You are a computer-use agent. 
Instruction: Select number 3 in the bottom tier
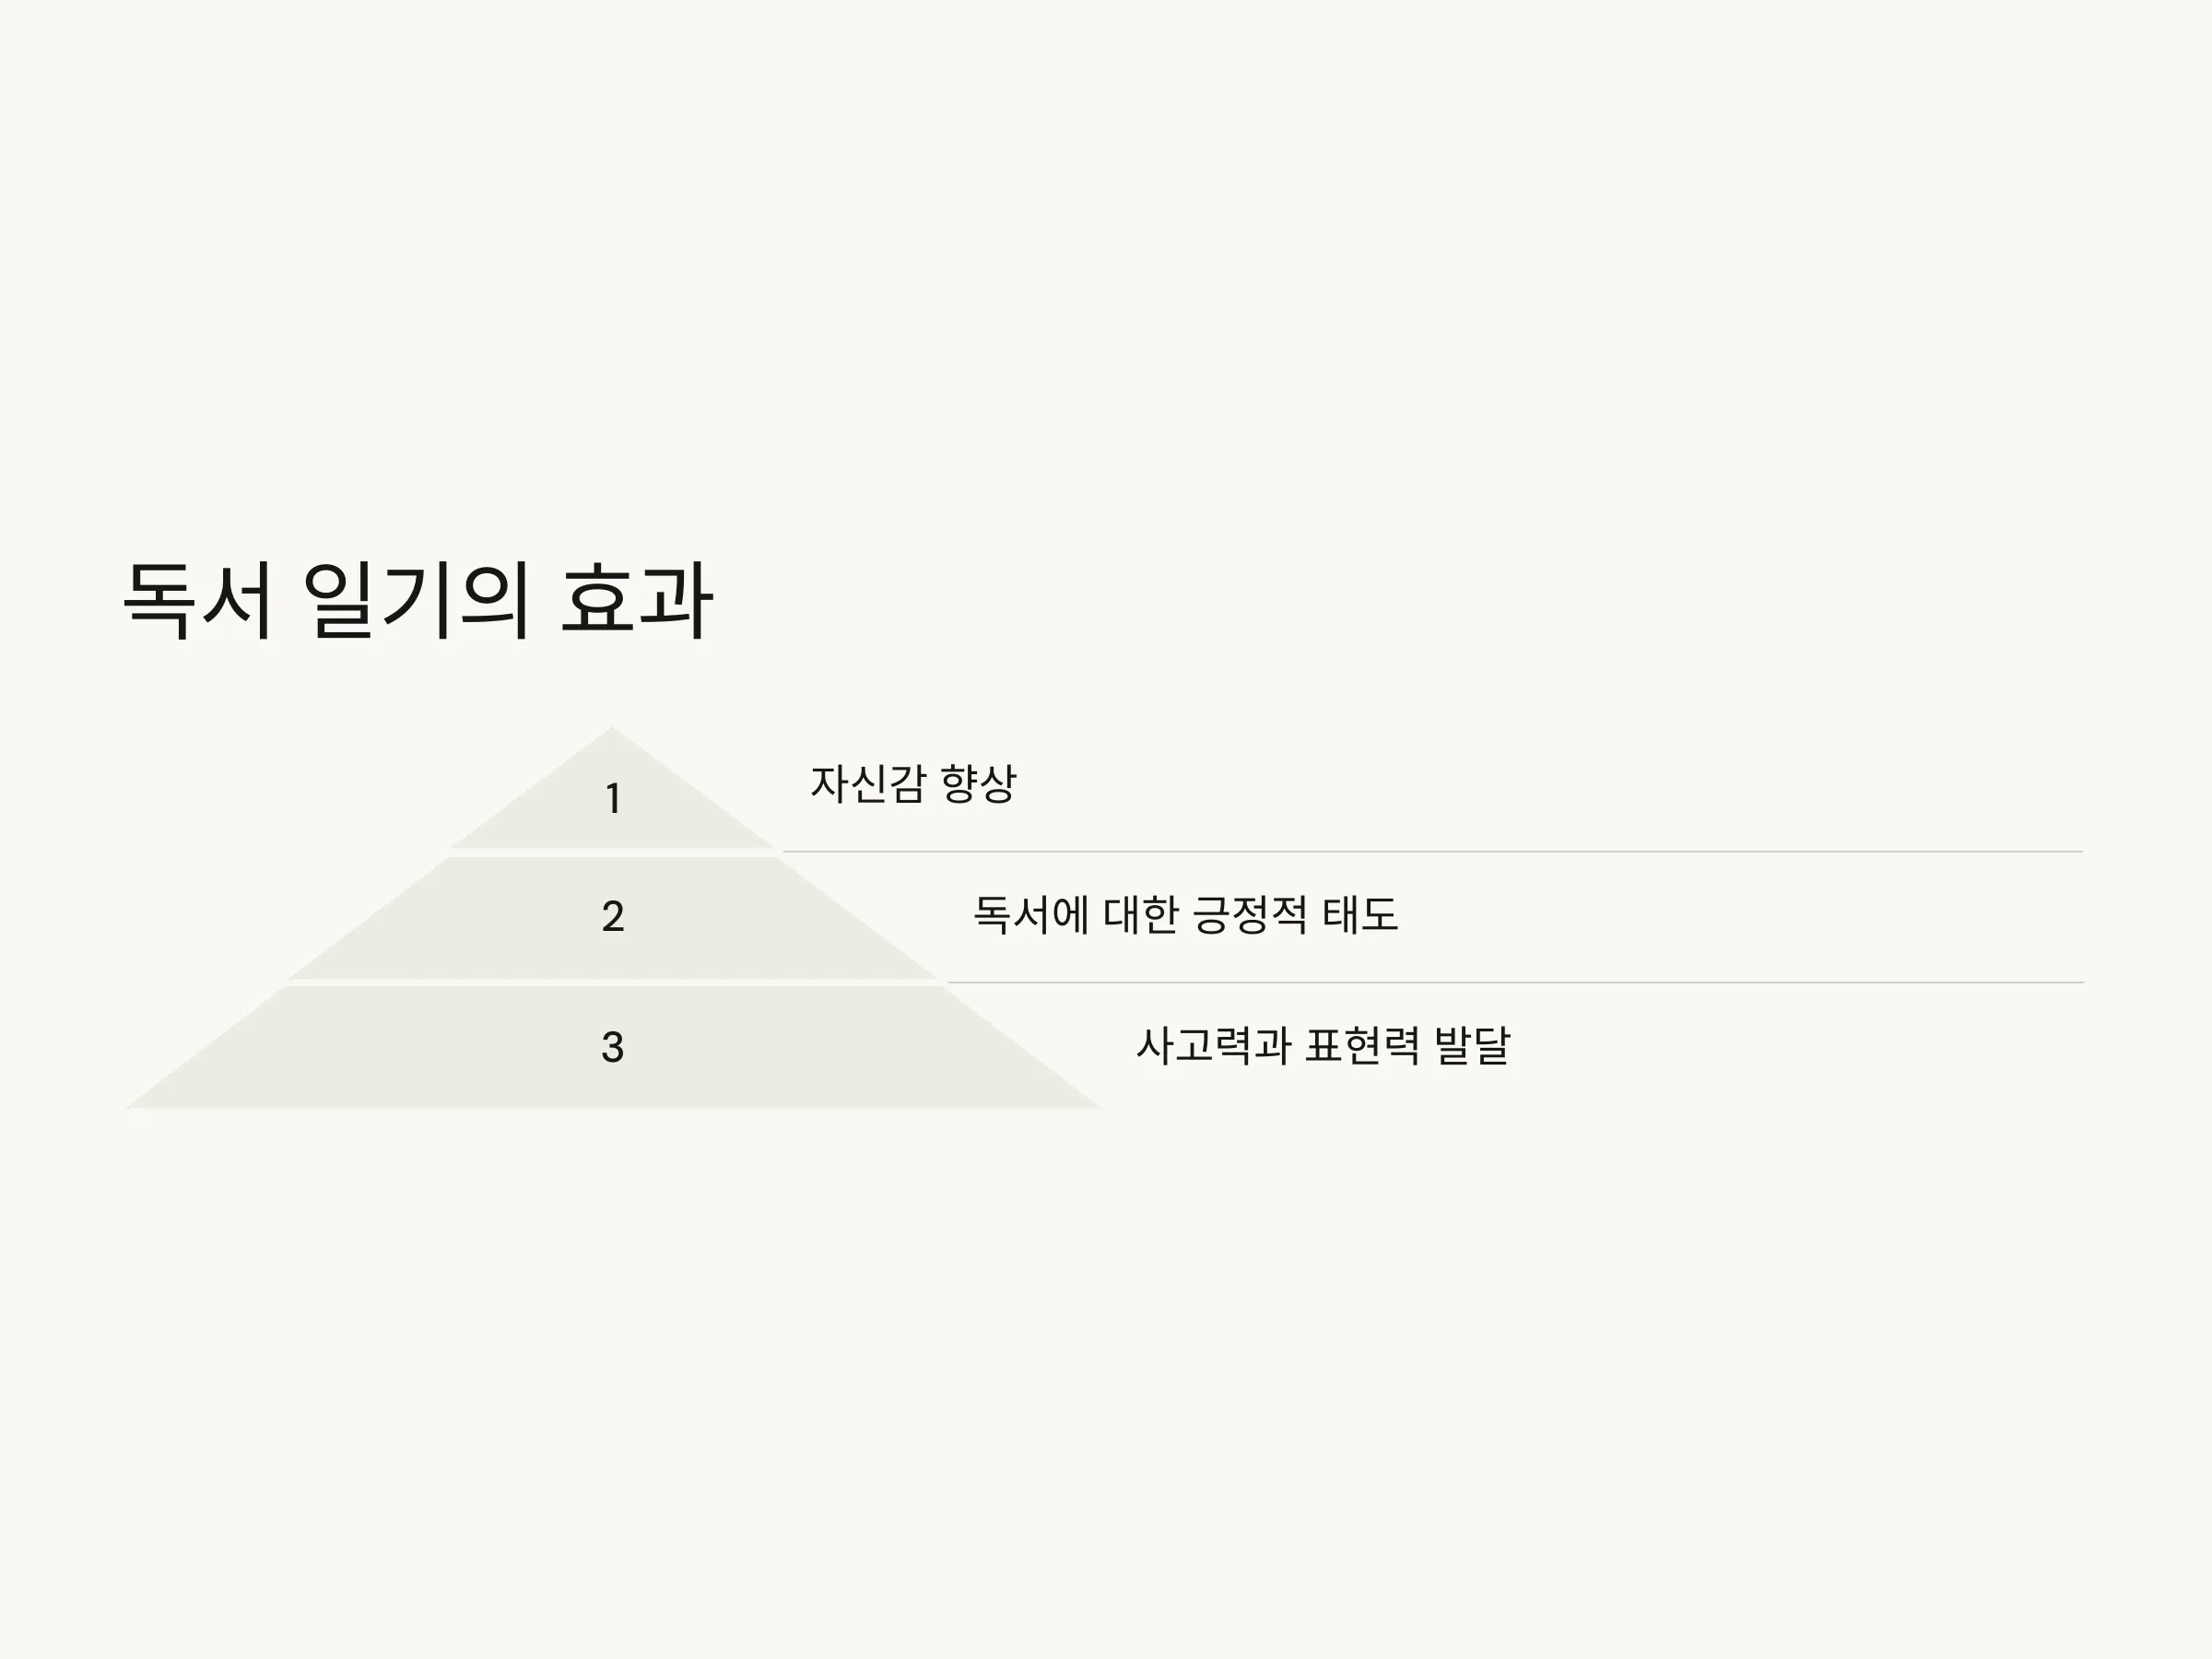tap(613, 1047)
